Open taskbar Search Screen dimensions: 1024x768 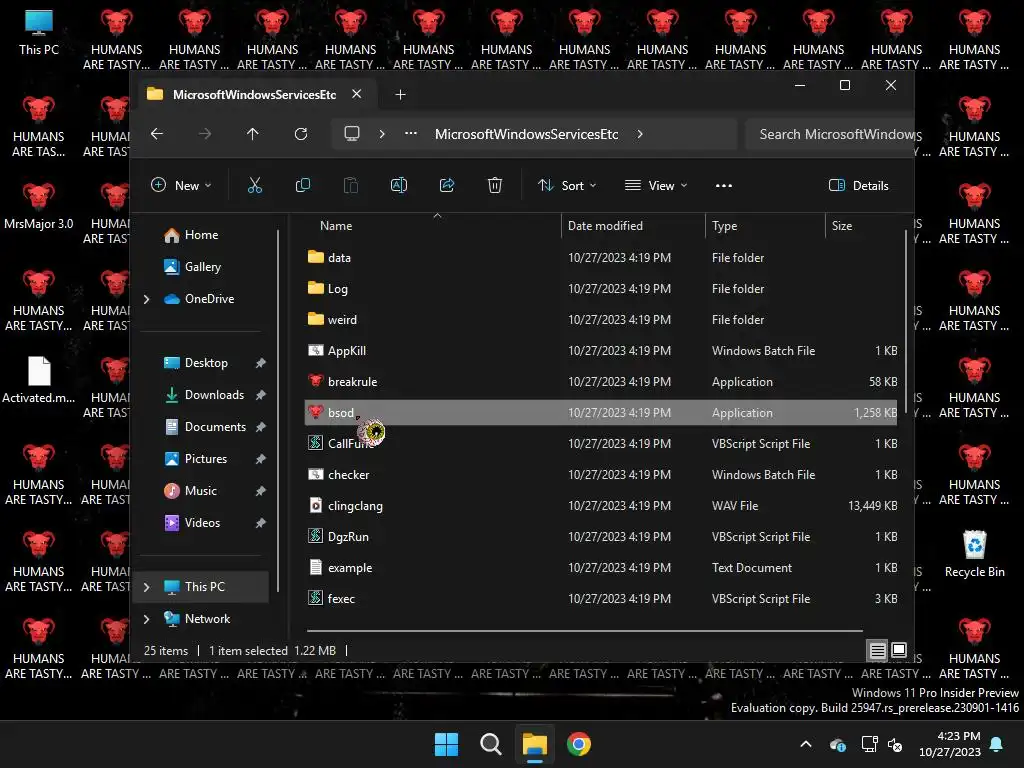pos(490,744)
